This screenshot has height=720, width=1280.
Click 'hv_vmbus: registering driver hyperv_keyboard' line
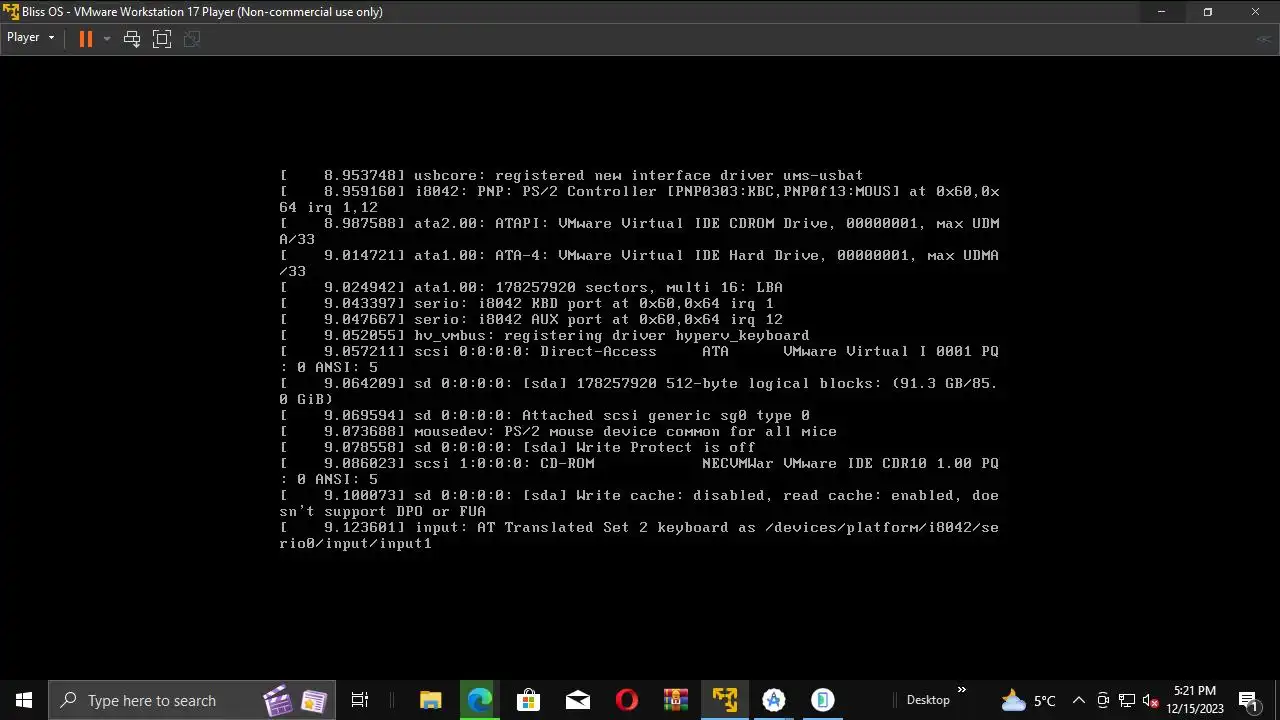545,335
